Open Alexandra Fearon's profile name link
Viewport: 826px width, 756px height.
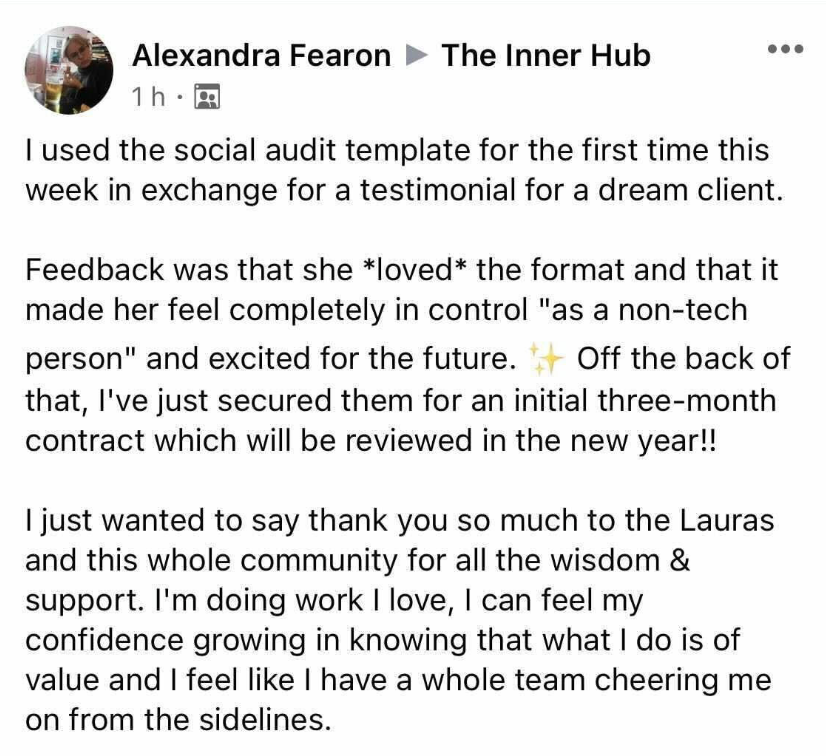pyautogui.click(x=261, y=56)
